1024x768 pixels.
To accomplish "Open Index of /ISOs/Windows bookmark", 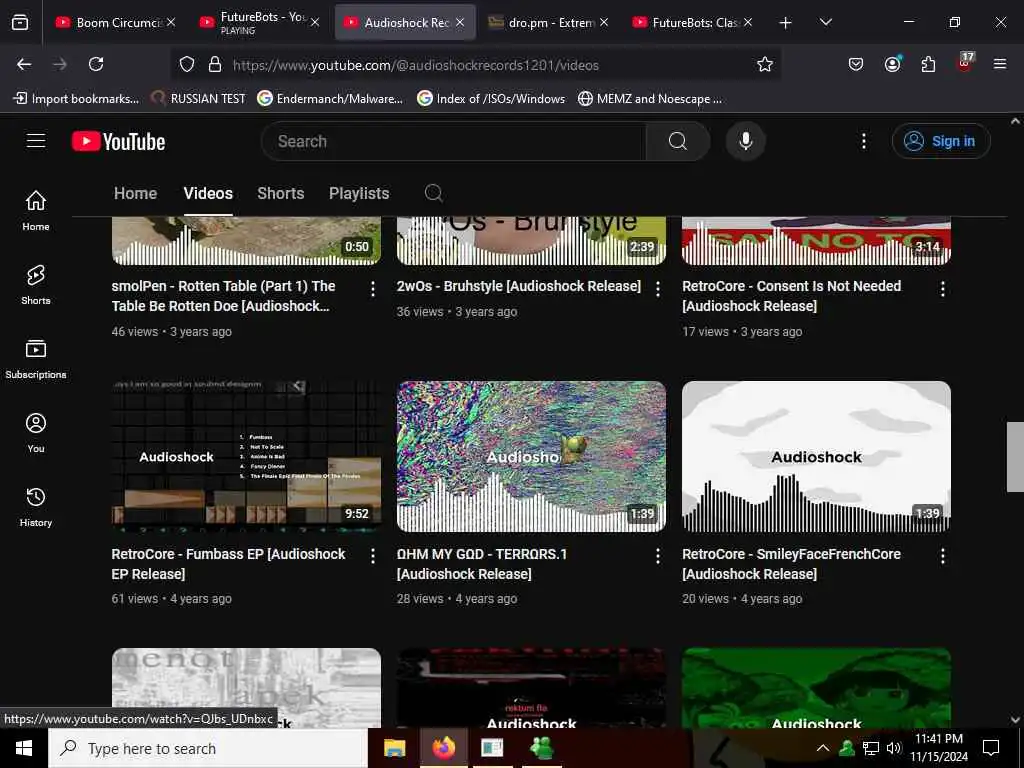I will (491, 99).
